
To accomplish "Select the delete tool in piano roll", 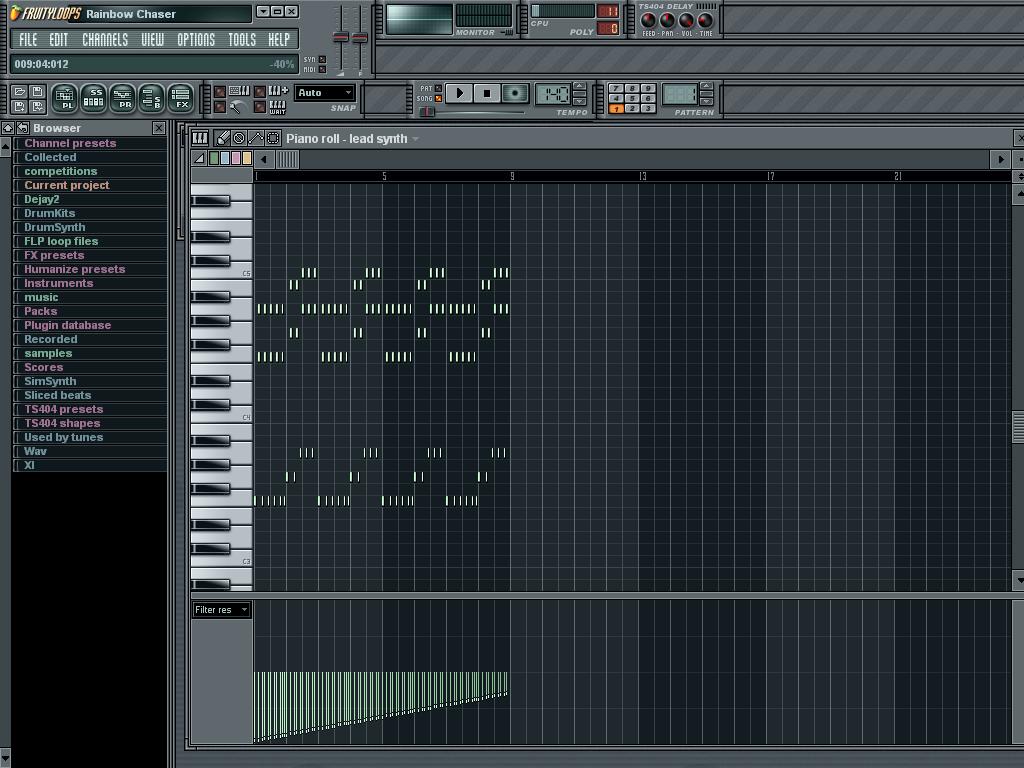I will (x=239, y=138).
